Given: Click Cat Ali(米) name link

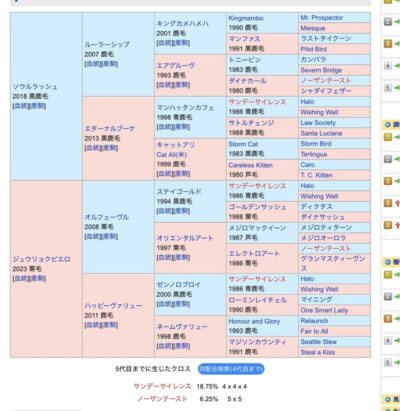Looking at the screenshot, I should pyautogui.click(x=171, y=155).
